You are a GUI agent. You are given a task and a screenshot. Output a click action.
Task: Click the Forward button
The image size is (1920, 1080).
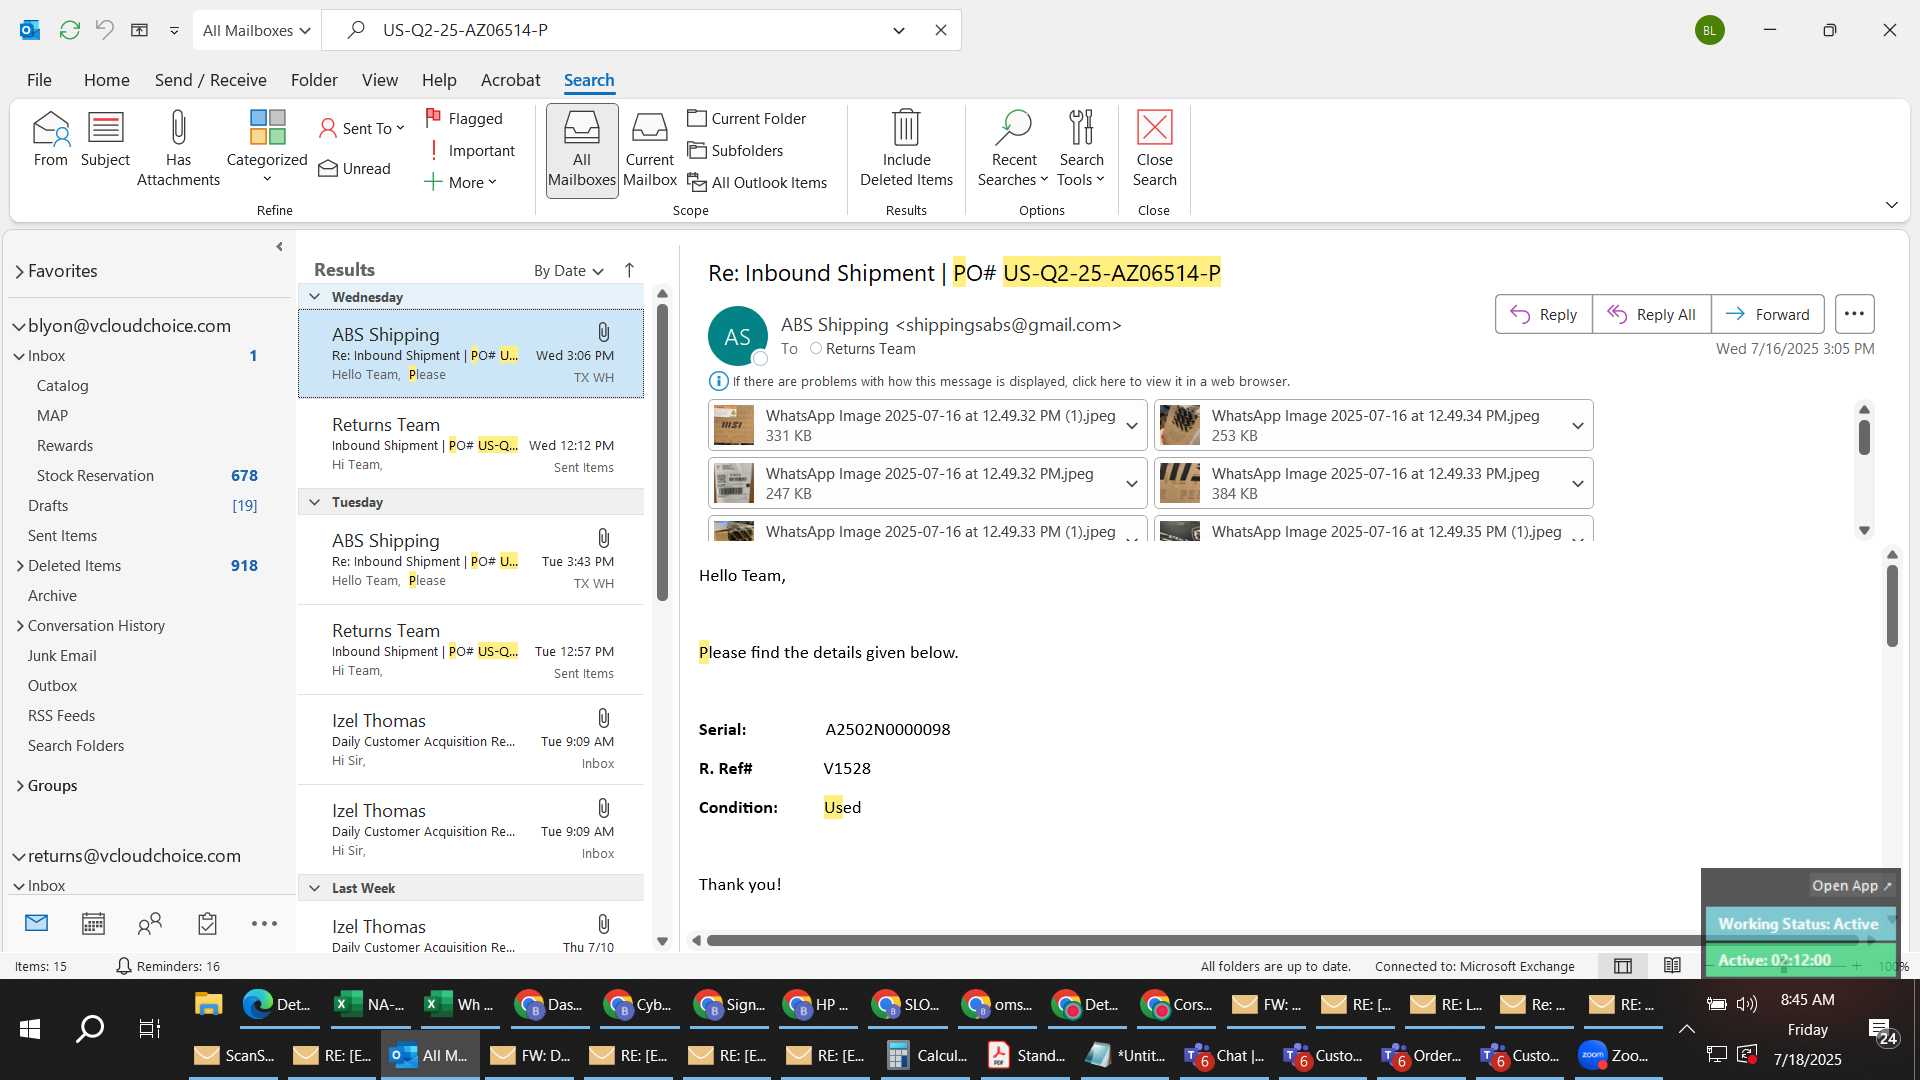pos(1767,314)
